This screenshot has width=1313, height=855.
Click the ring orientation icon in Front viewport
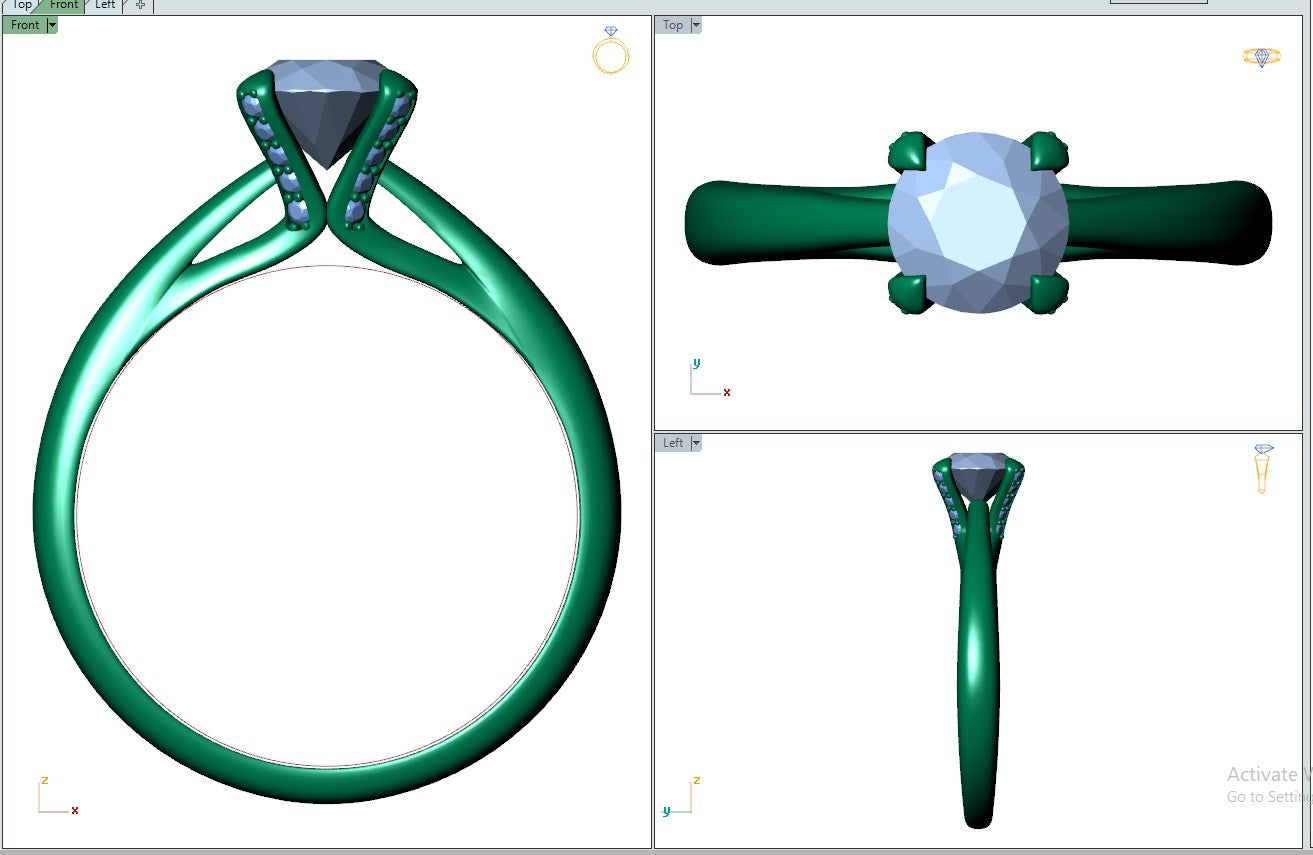click(x=610, y=51)
